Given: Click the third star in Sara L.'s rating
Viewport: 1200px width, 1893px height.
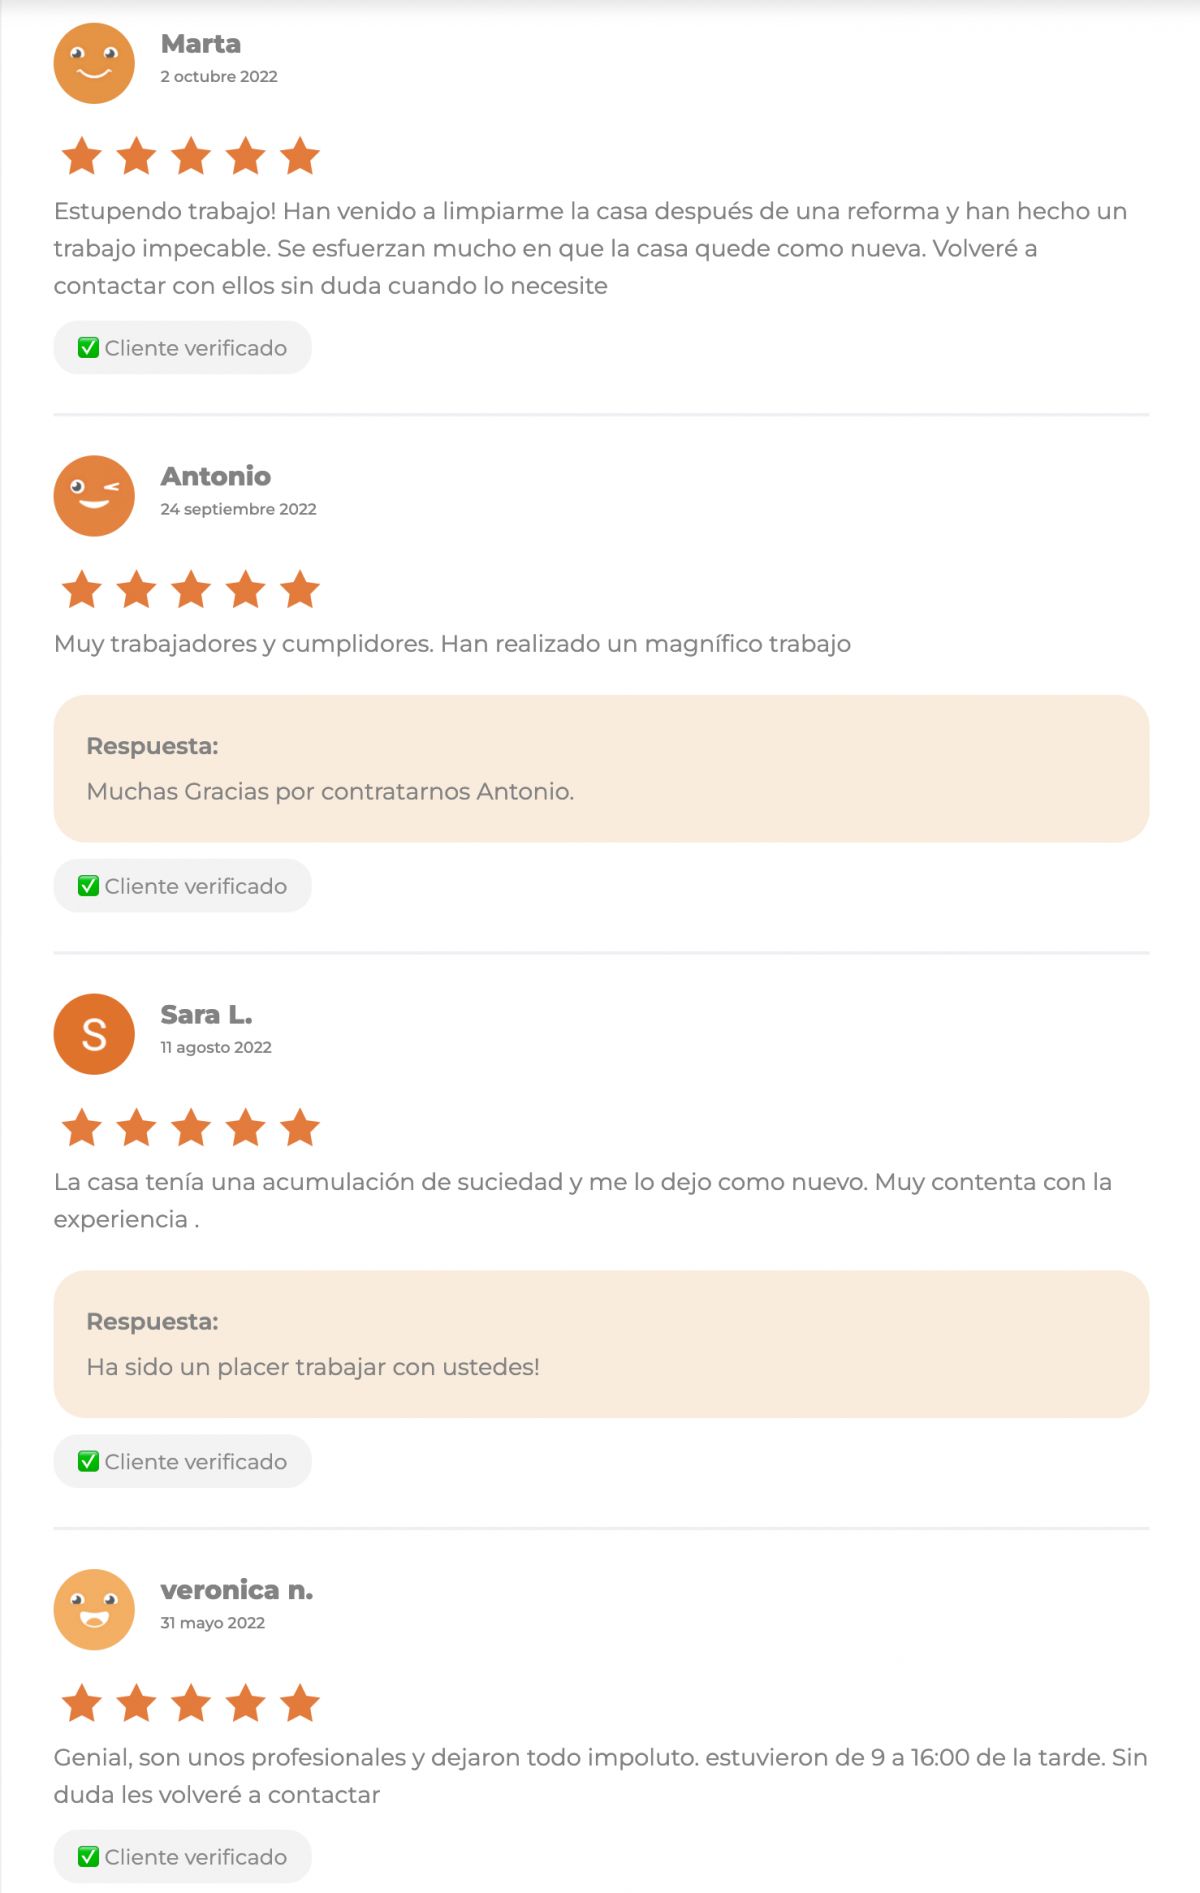Looking at the screenshot, I should (191, 1128).
